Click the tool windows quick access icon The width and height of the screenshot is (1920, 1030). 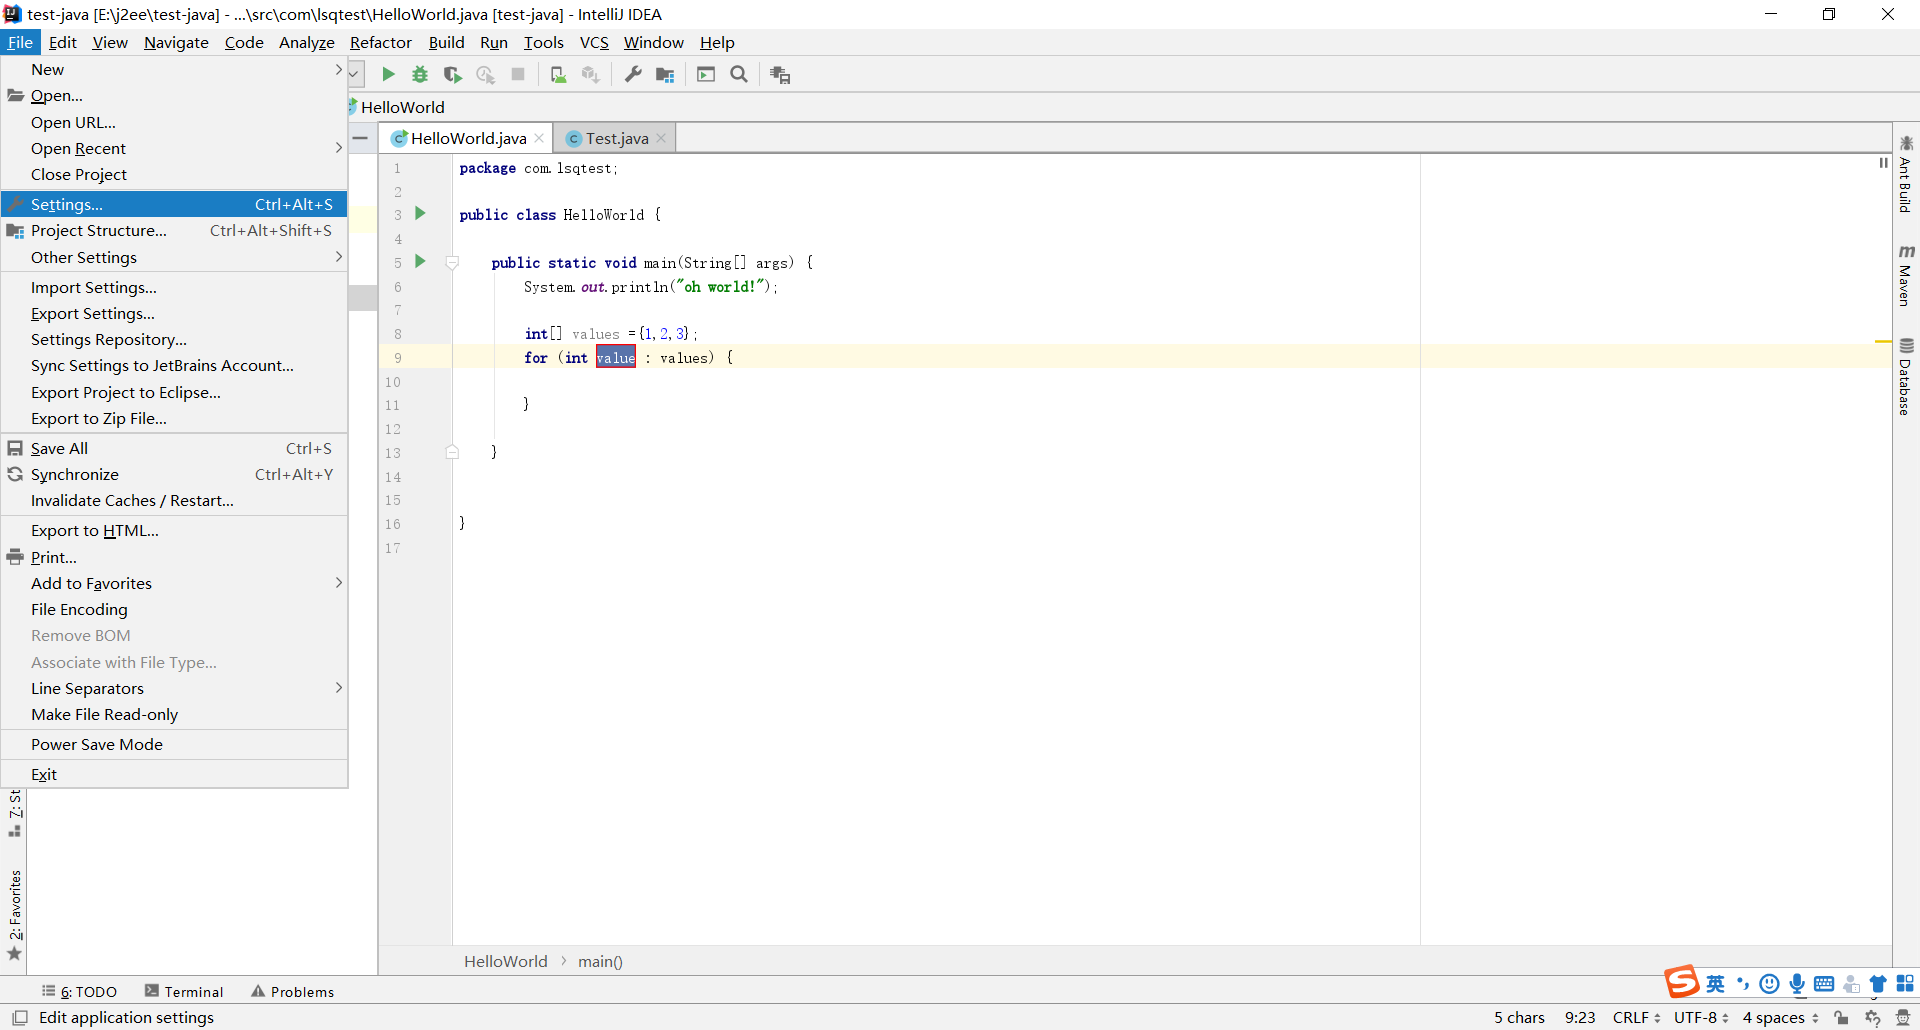[x=19, y=1018]
